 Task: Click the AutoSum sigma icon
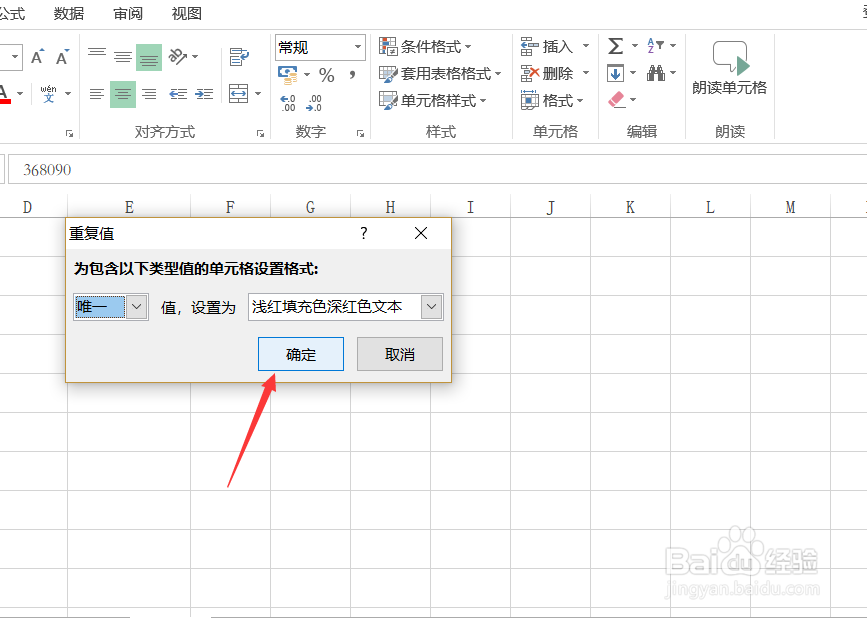[616, 46]
